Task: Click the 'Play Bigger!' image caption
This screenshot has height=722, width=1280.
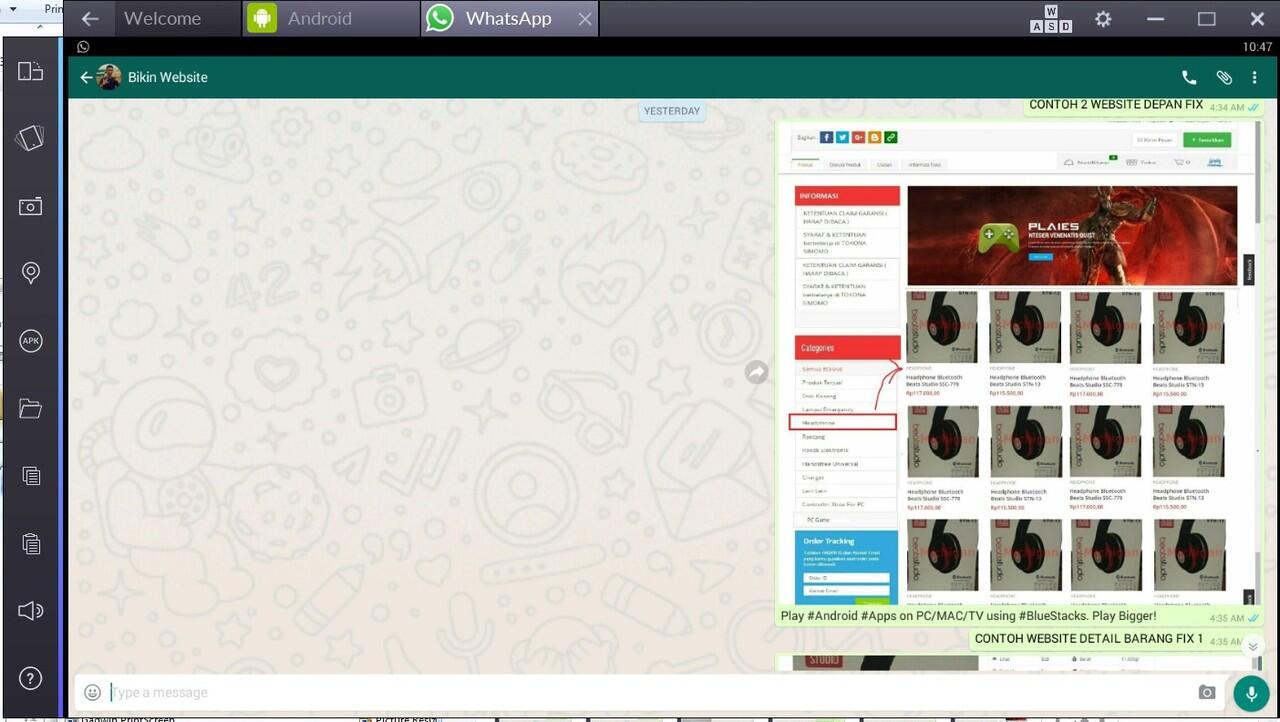Action: pos(968,616)
